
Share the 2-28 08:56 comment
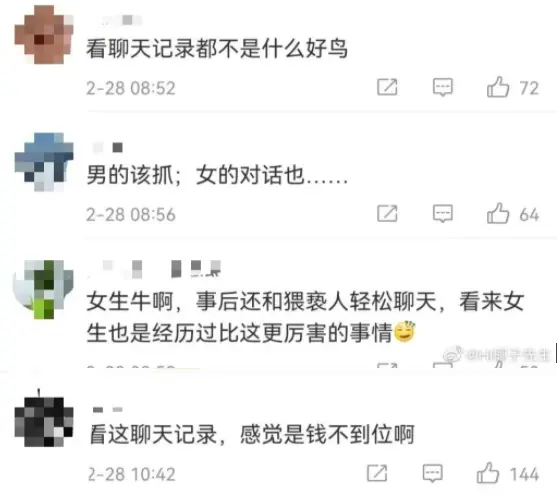tap(387, 213)
